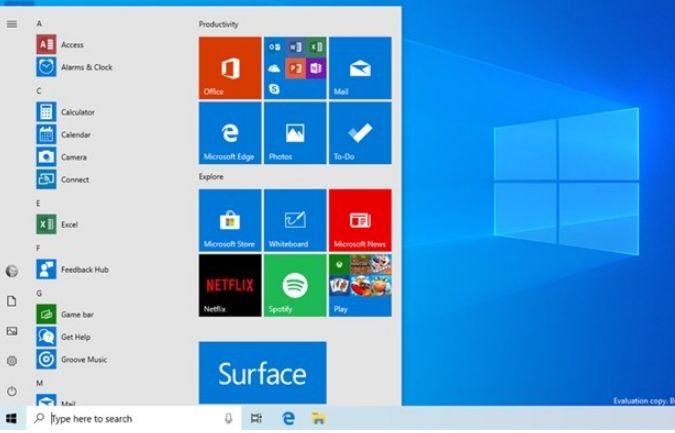675x433 pixels.
Task: Click the Power button in Start sidebar
Action: click(x=12, y=391)
